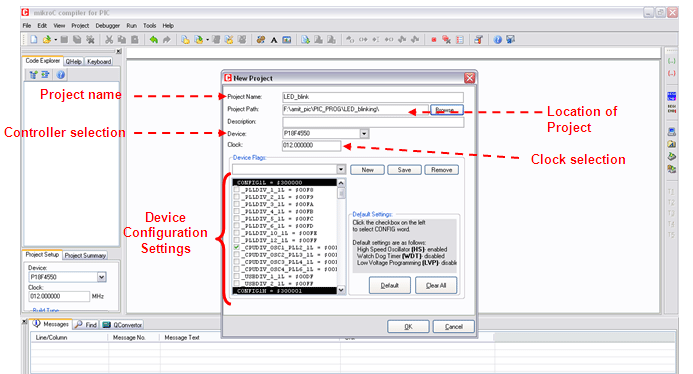
Task: Check the _PLLDIV_1_1L checkbox
Action: click(x=236, y=190)
